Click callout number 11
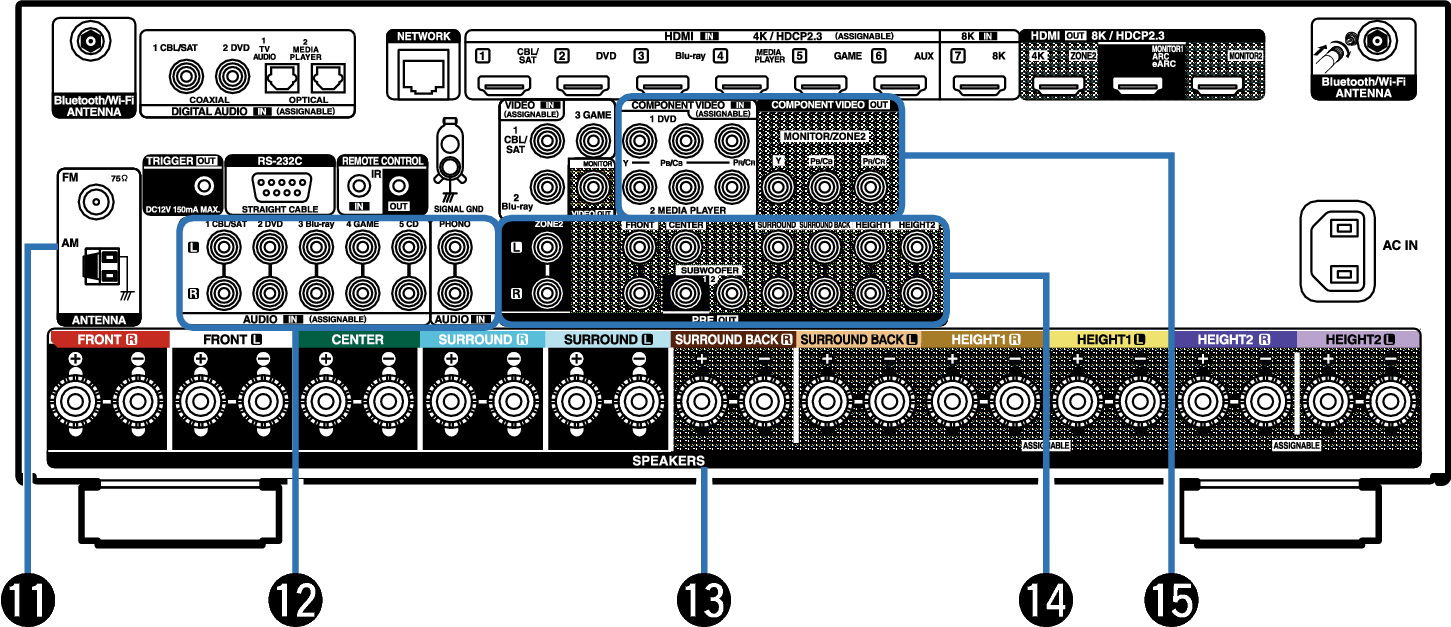1451x627 pixels. [27, 599]
